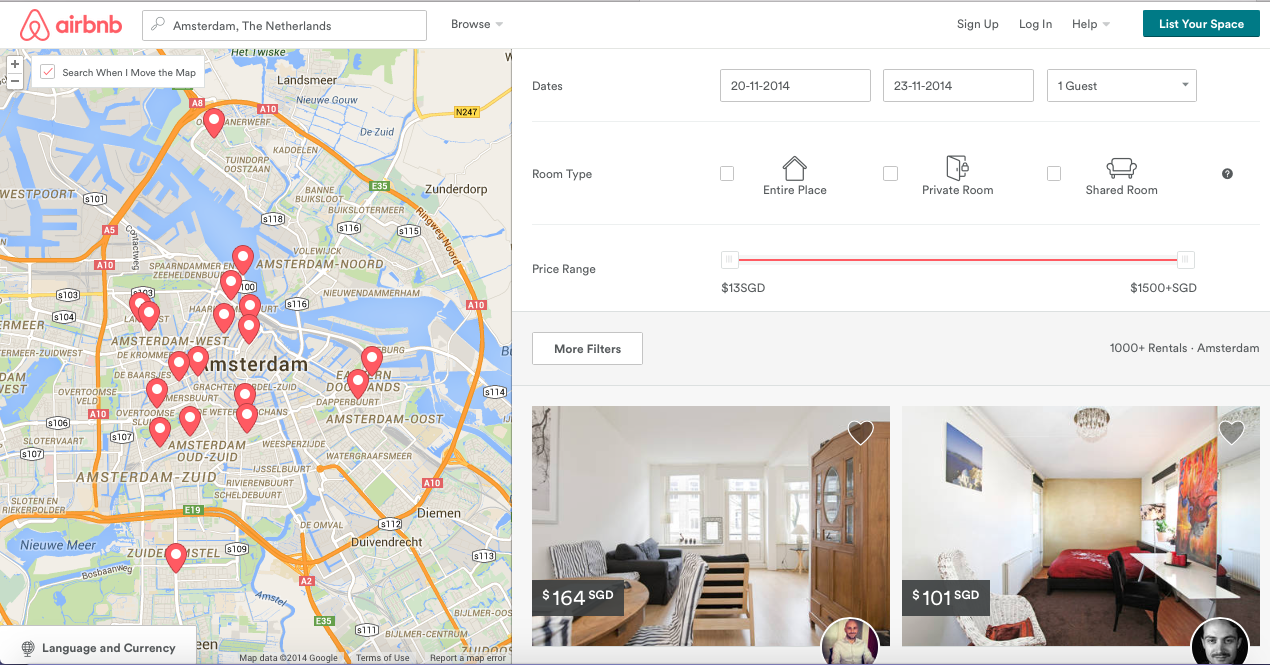Save the $101 SGD listing to wishlist

tap(1231, 432)
